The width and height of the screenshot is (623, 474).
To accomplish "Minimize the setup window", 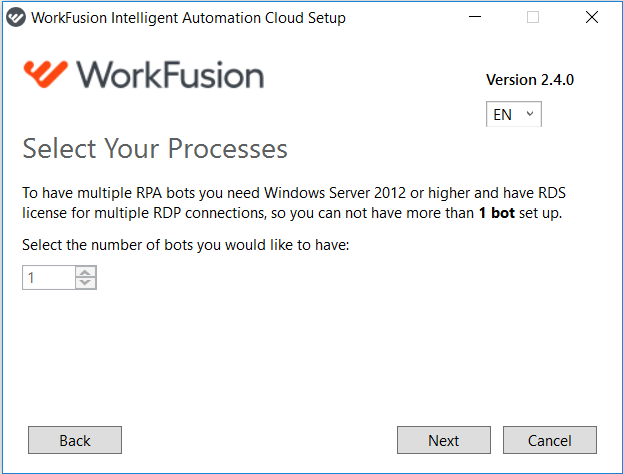I will (x=475, y=17).
